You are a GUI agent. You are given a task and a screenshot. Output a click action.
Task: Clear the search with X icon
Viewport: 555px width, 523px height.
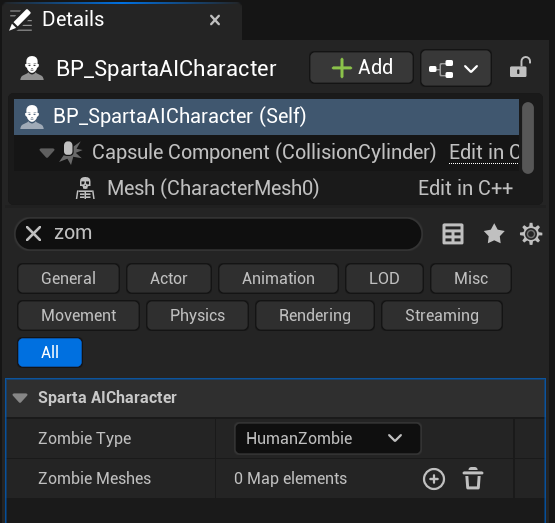(34, 234)
